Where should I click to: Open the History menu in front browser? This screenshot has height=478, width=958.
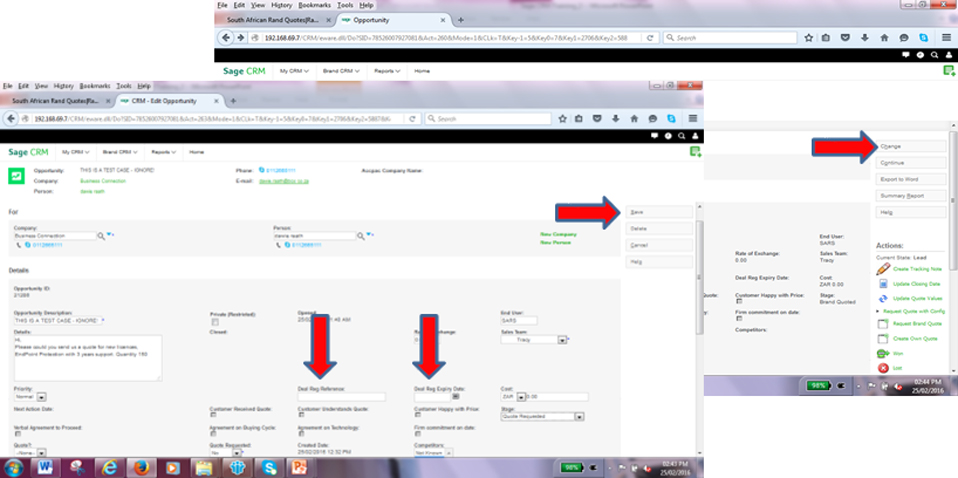pyautogui.click(x=64, y=86)
